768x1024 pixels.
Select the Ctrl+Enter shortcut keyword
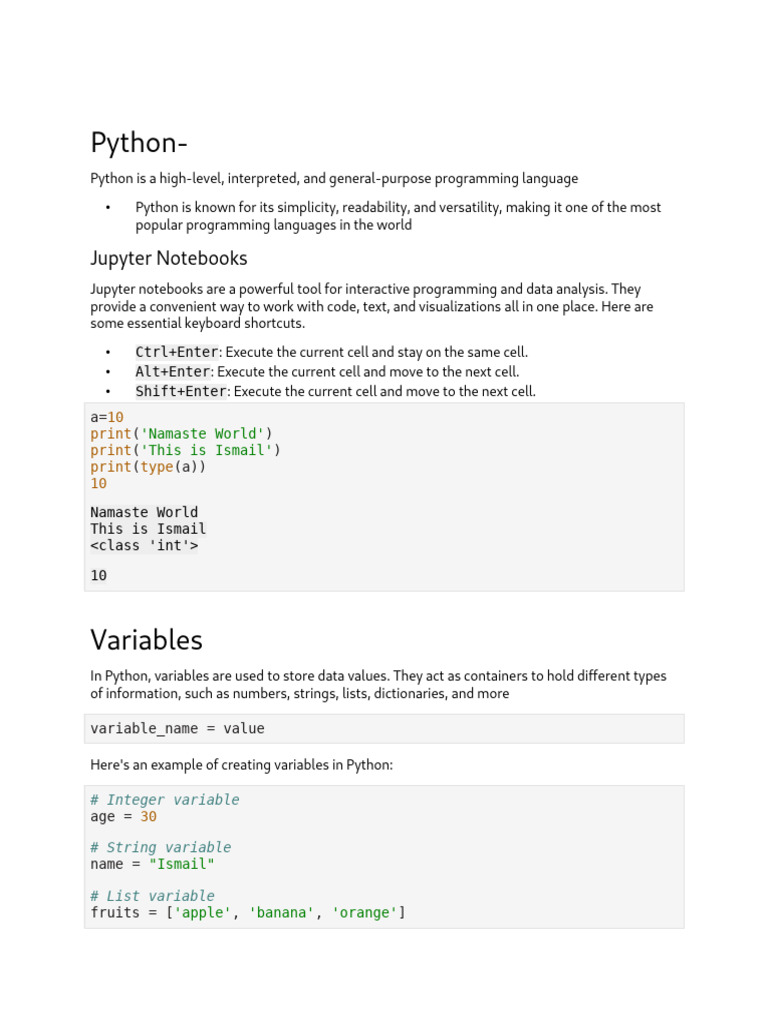click(x=176, y=352)
